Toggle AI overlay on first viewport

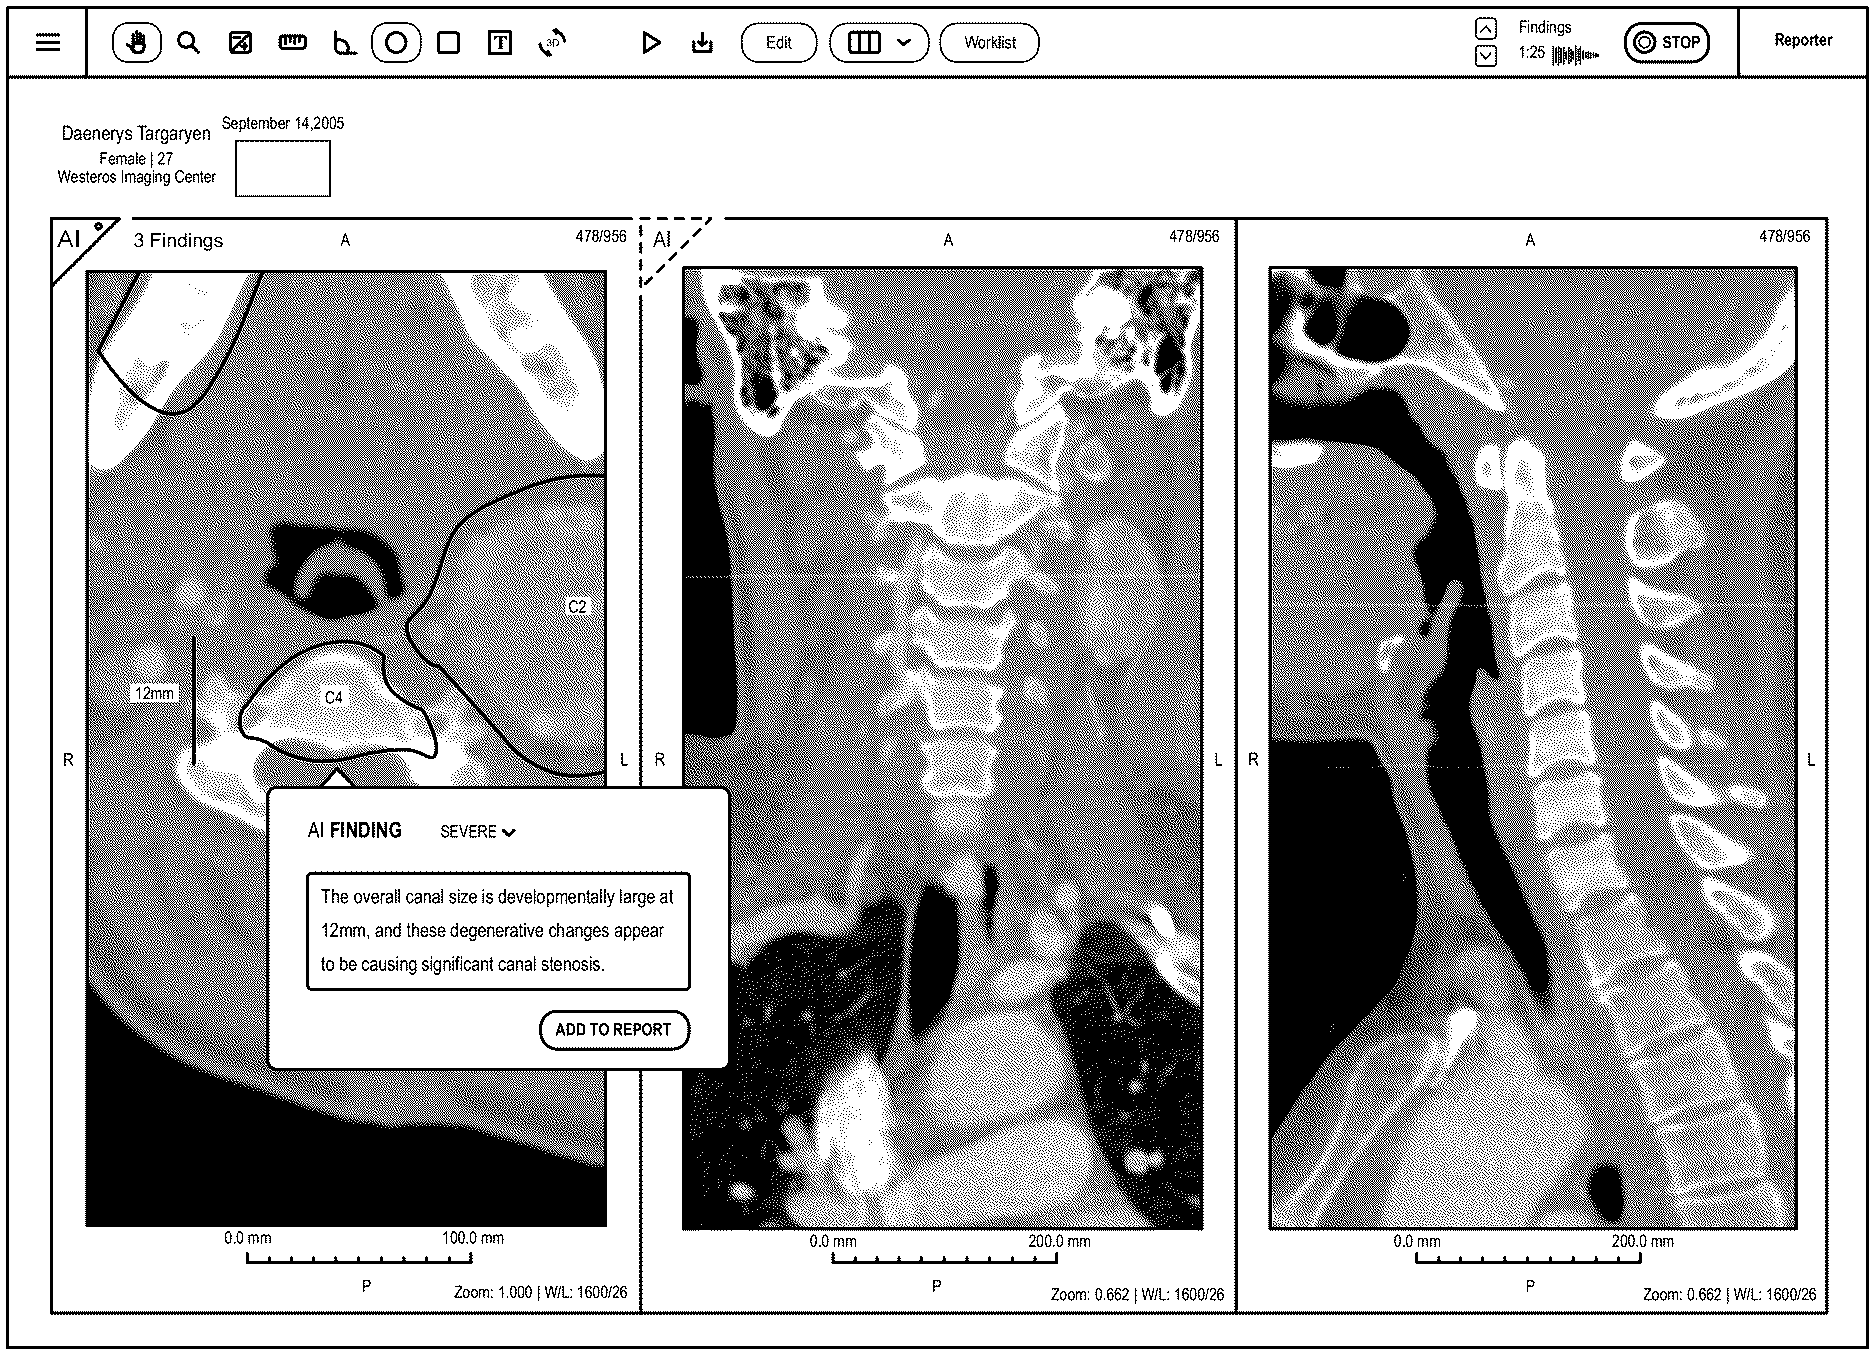point(74,241)
